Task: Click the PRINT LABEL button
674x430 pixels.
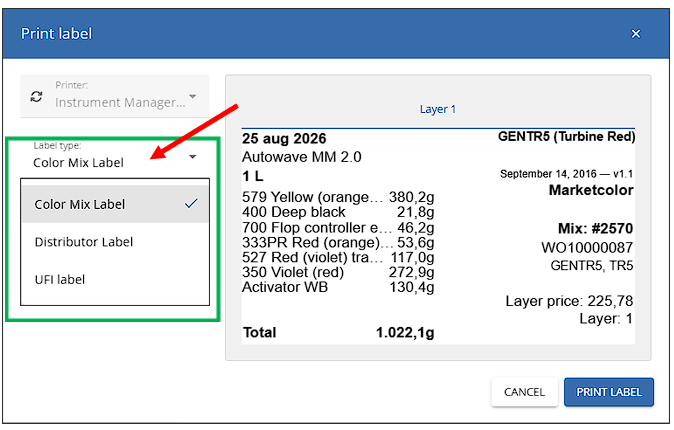Action: 609,392
